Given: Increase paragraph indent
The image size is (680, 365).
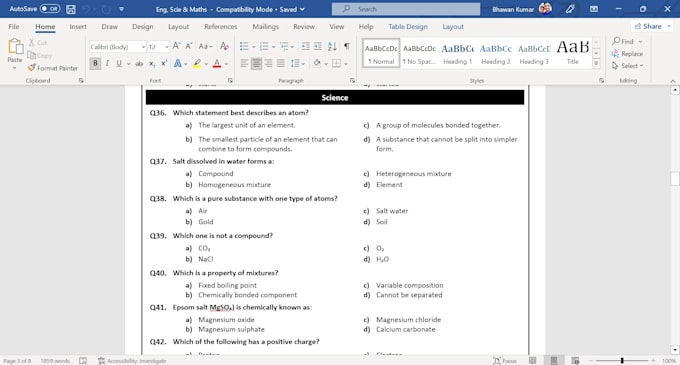Looking at the screenshot, I should pos(318,46).
